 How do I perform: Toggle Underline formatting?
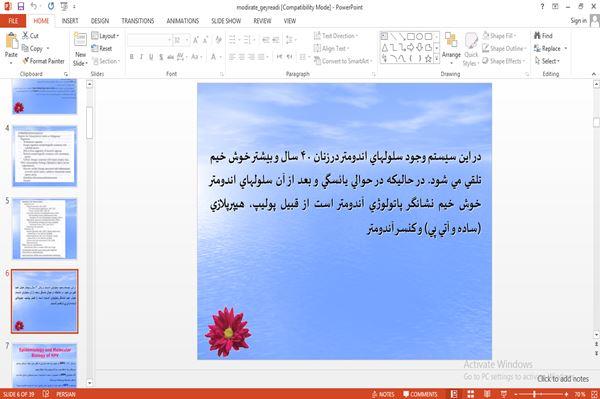151,57
